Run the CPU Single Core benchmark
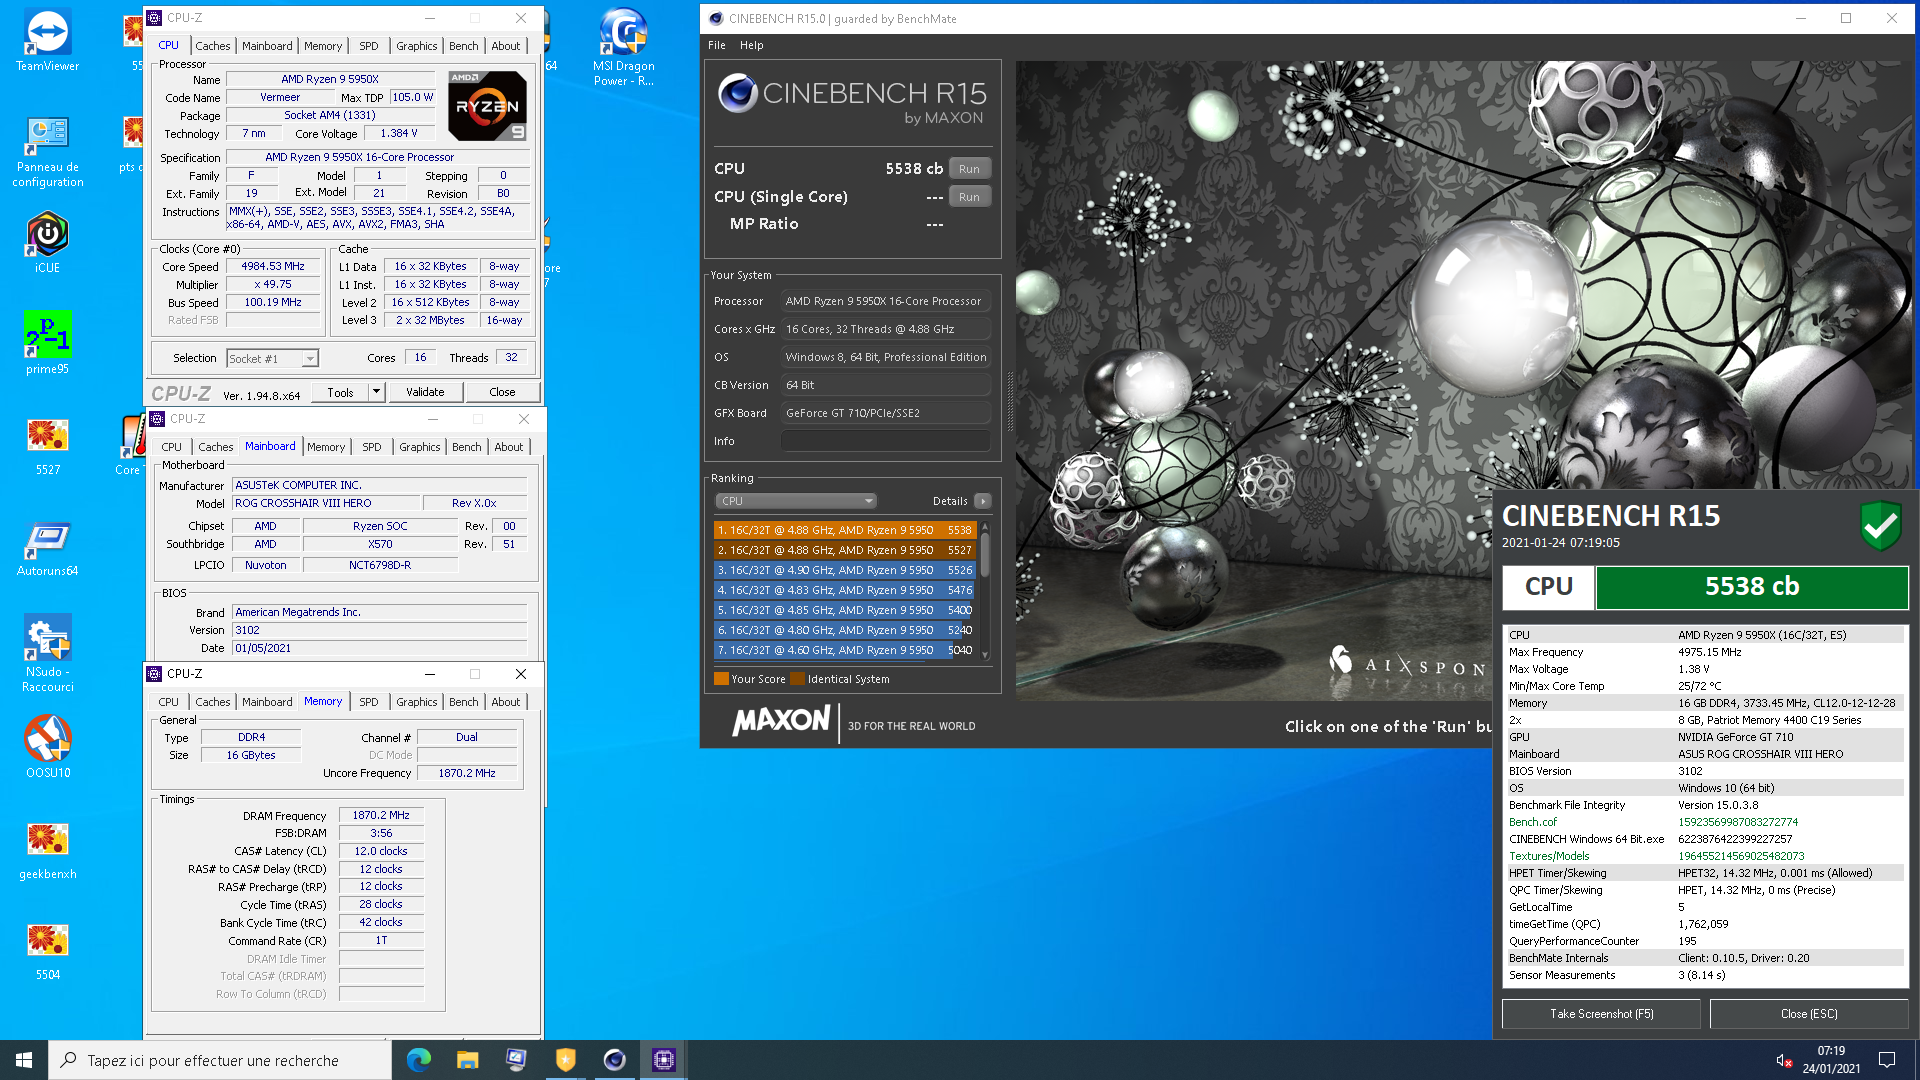 pos(970,197)
